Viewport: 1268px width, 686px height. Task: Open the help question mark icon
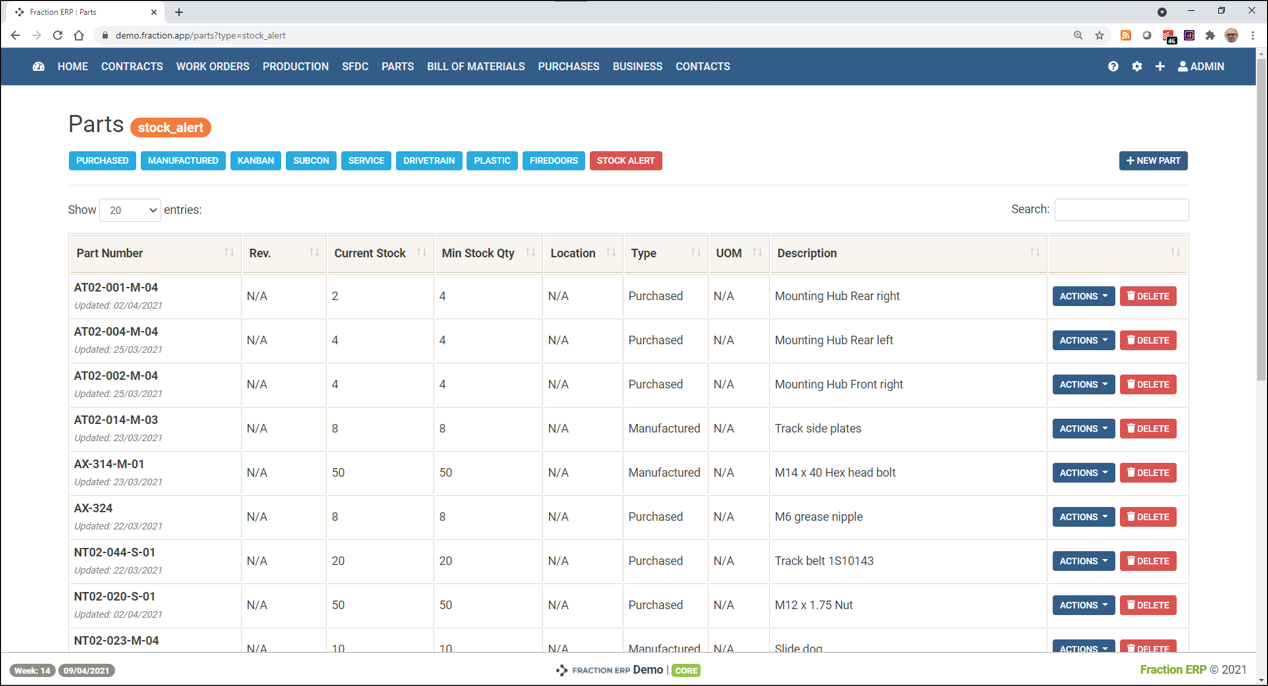(1113, 67)
